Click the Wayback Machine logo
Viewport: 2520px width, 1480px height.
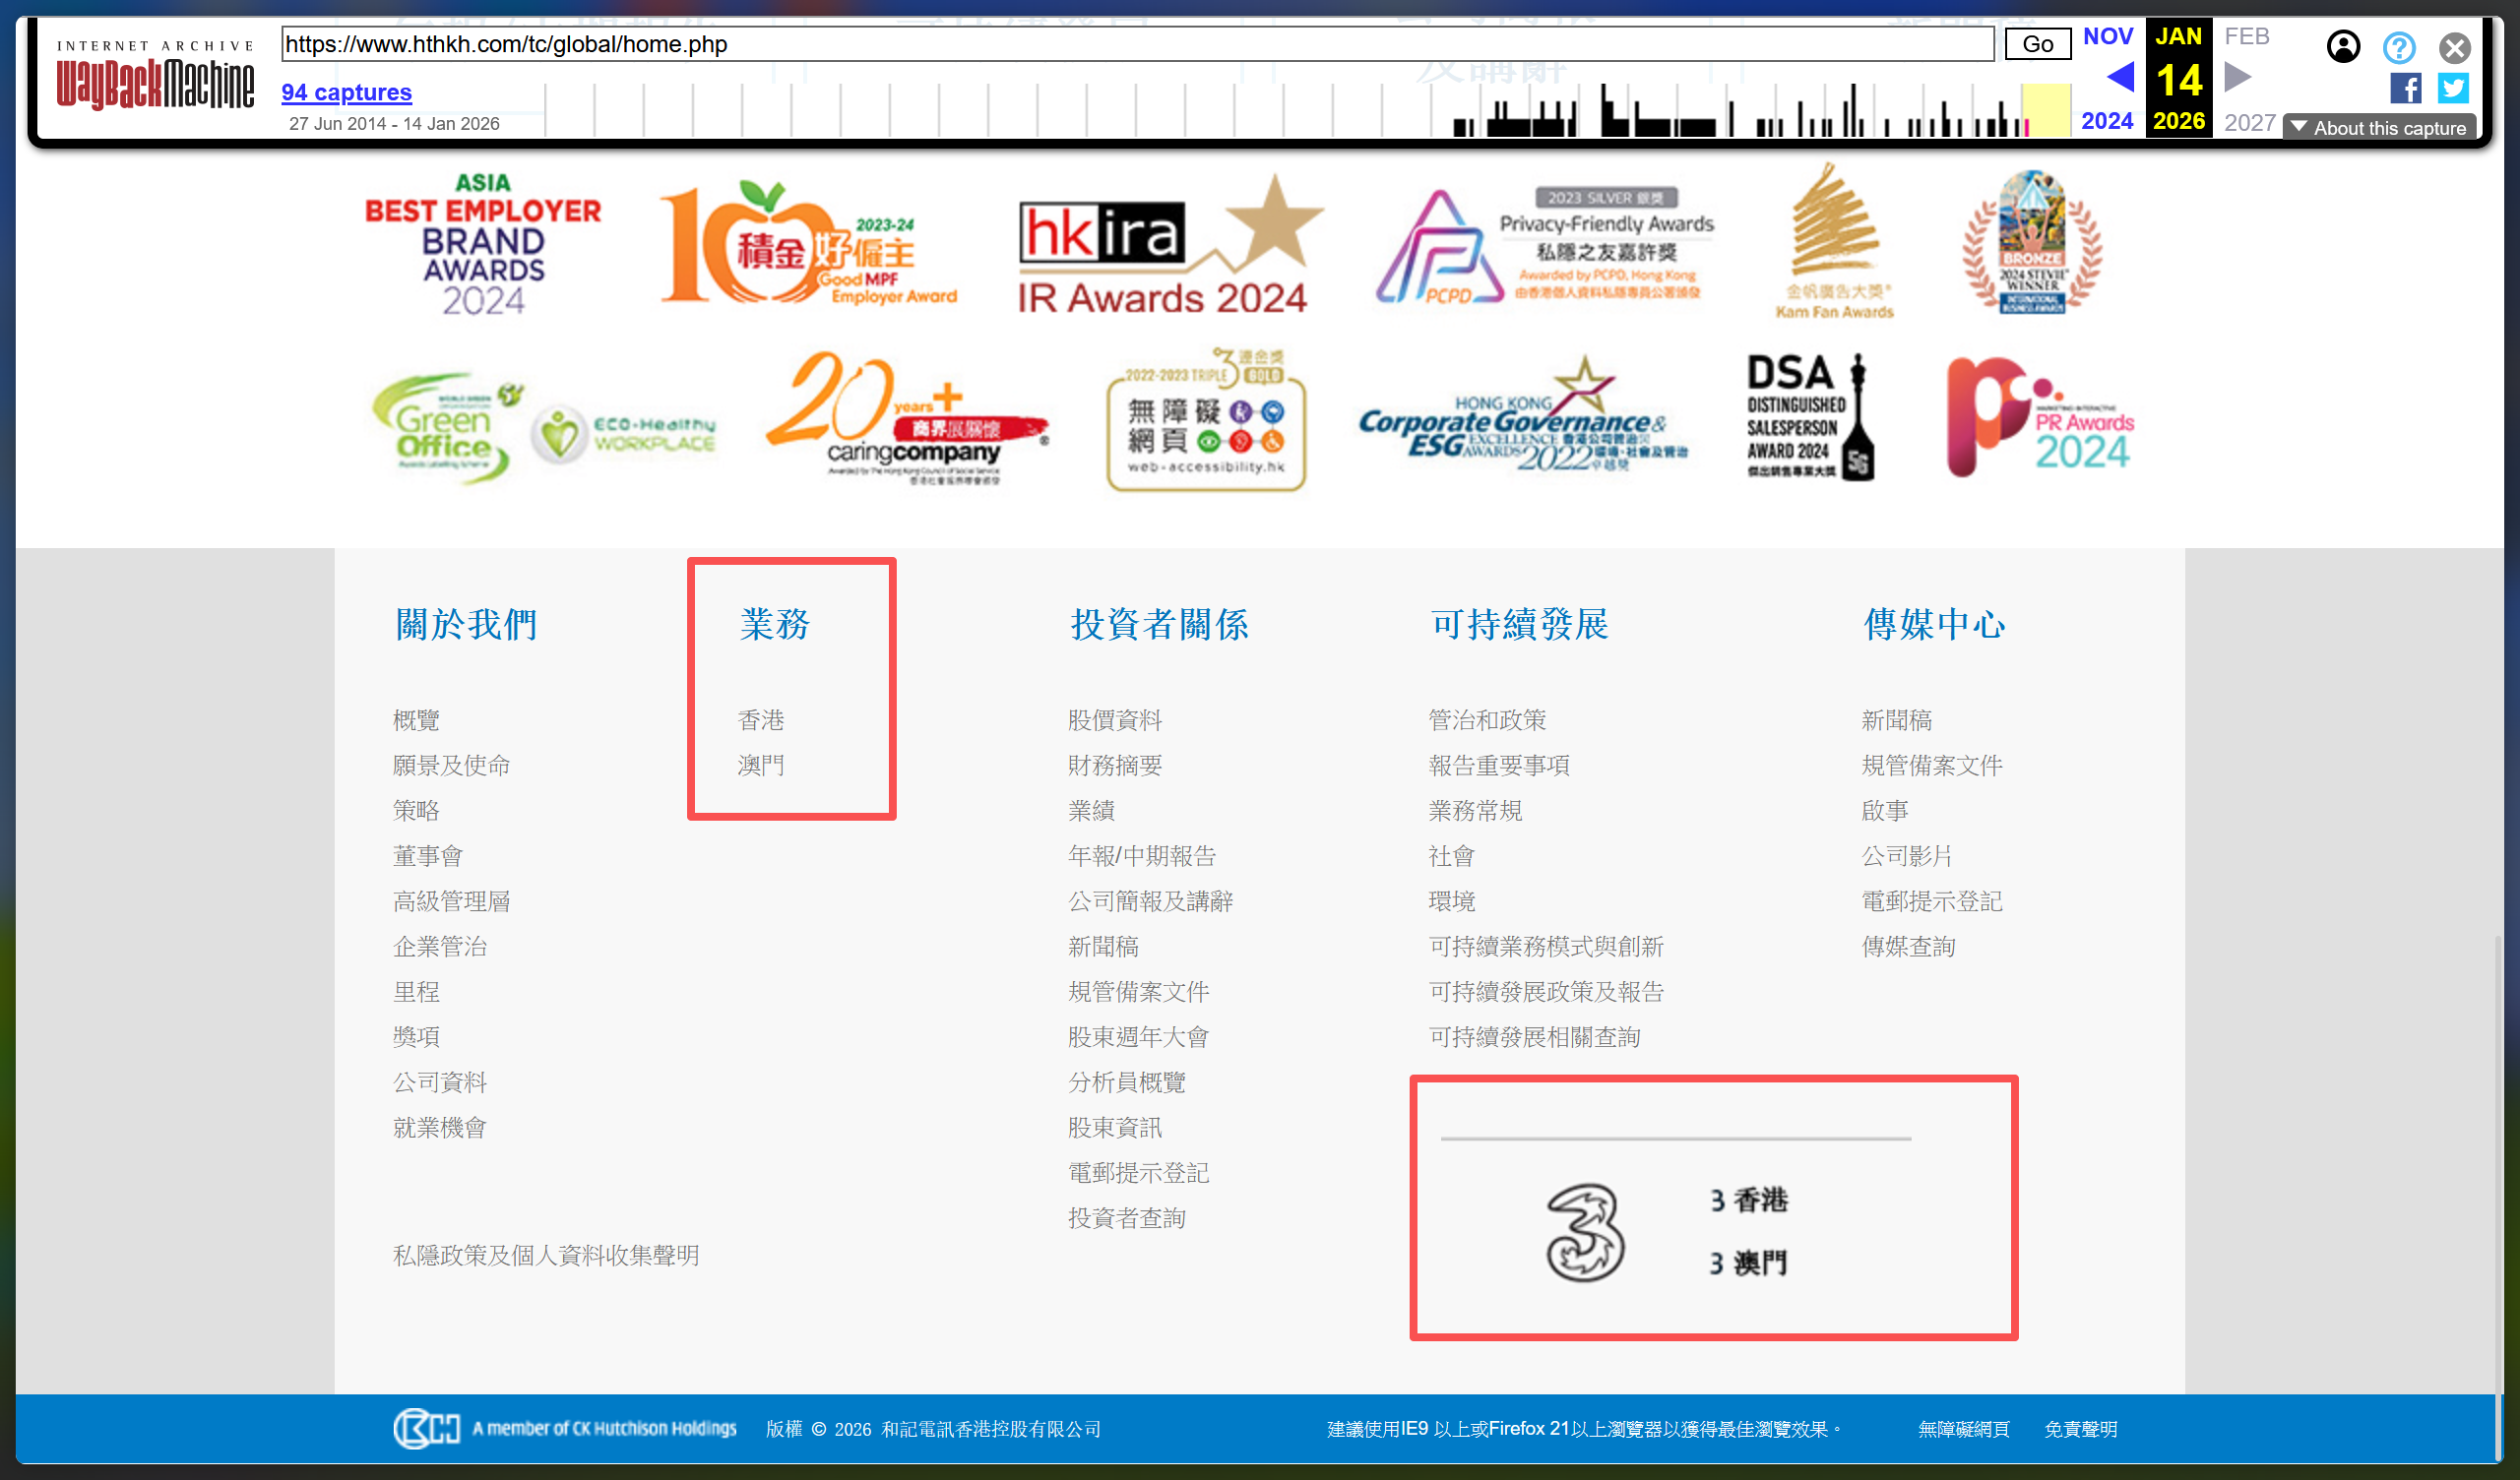(x=155, y=78)
